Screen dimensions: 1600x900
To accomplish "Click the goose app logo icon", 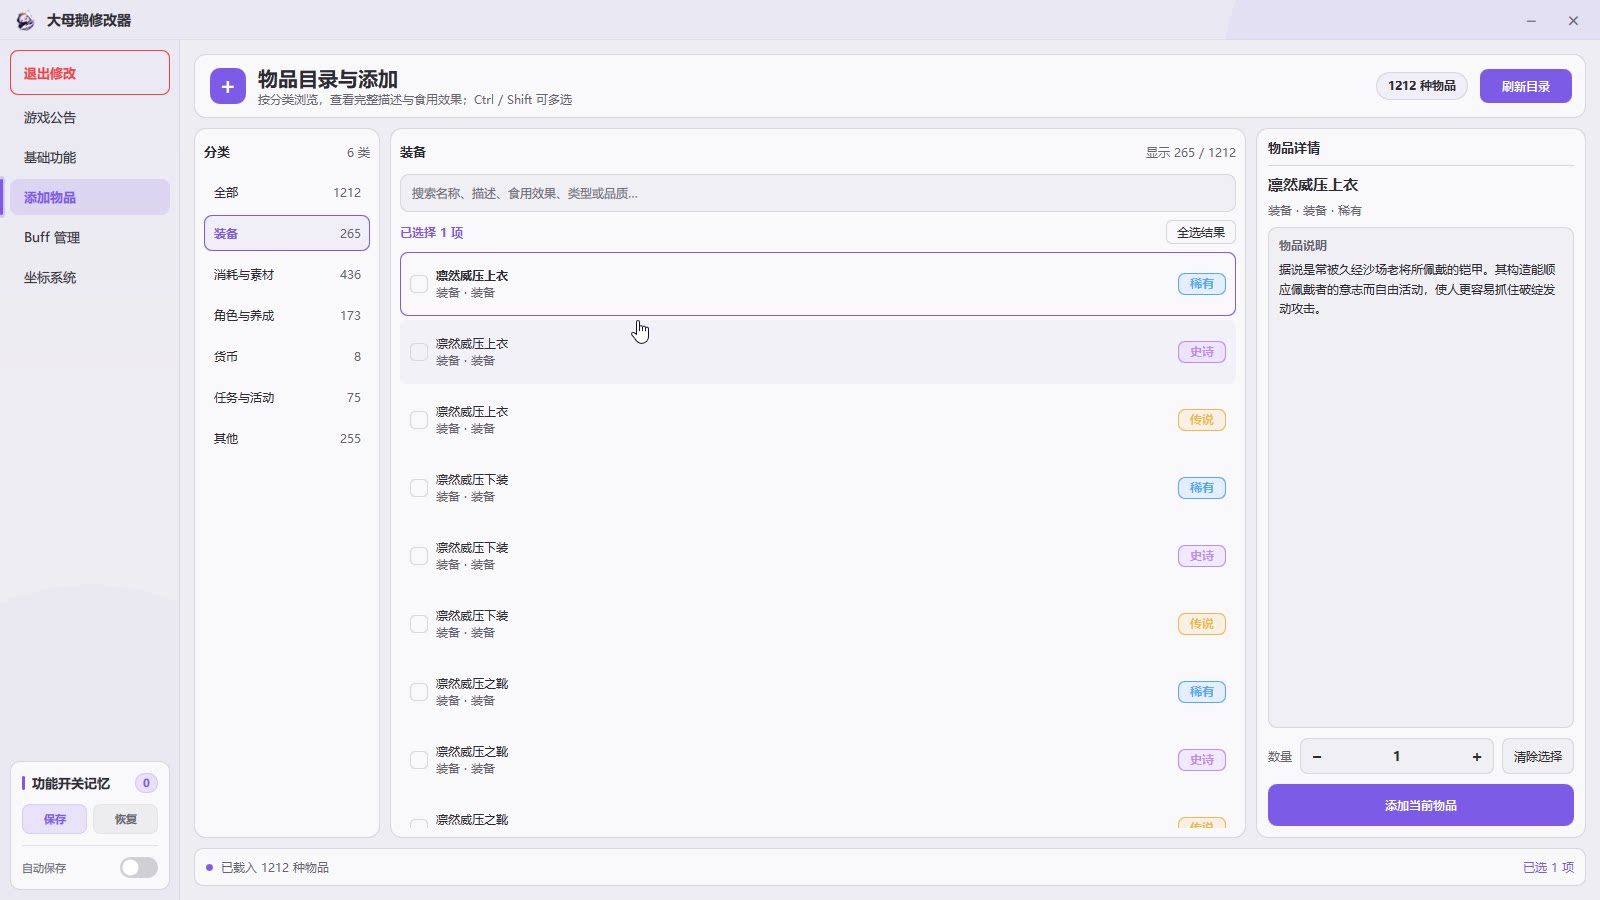I will 25,20.
